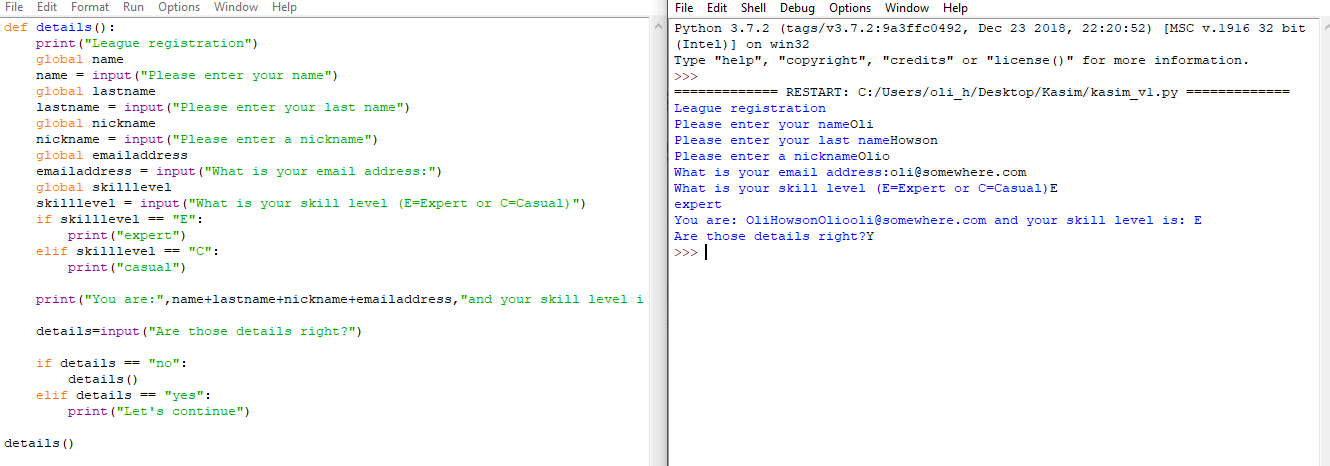Viewport: 1330px width, 466px height.
Task: Click the elif details == "yes": line
Action: [124, 396]
